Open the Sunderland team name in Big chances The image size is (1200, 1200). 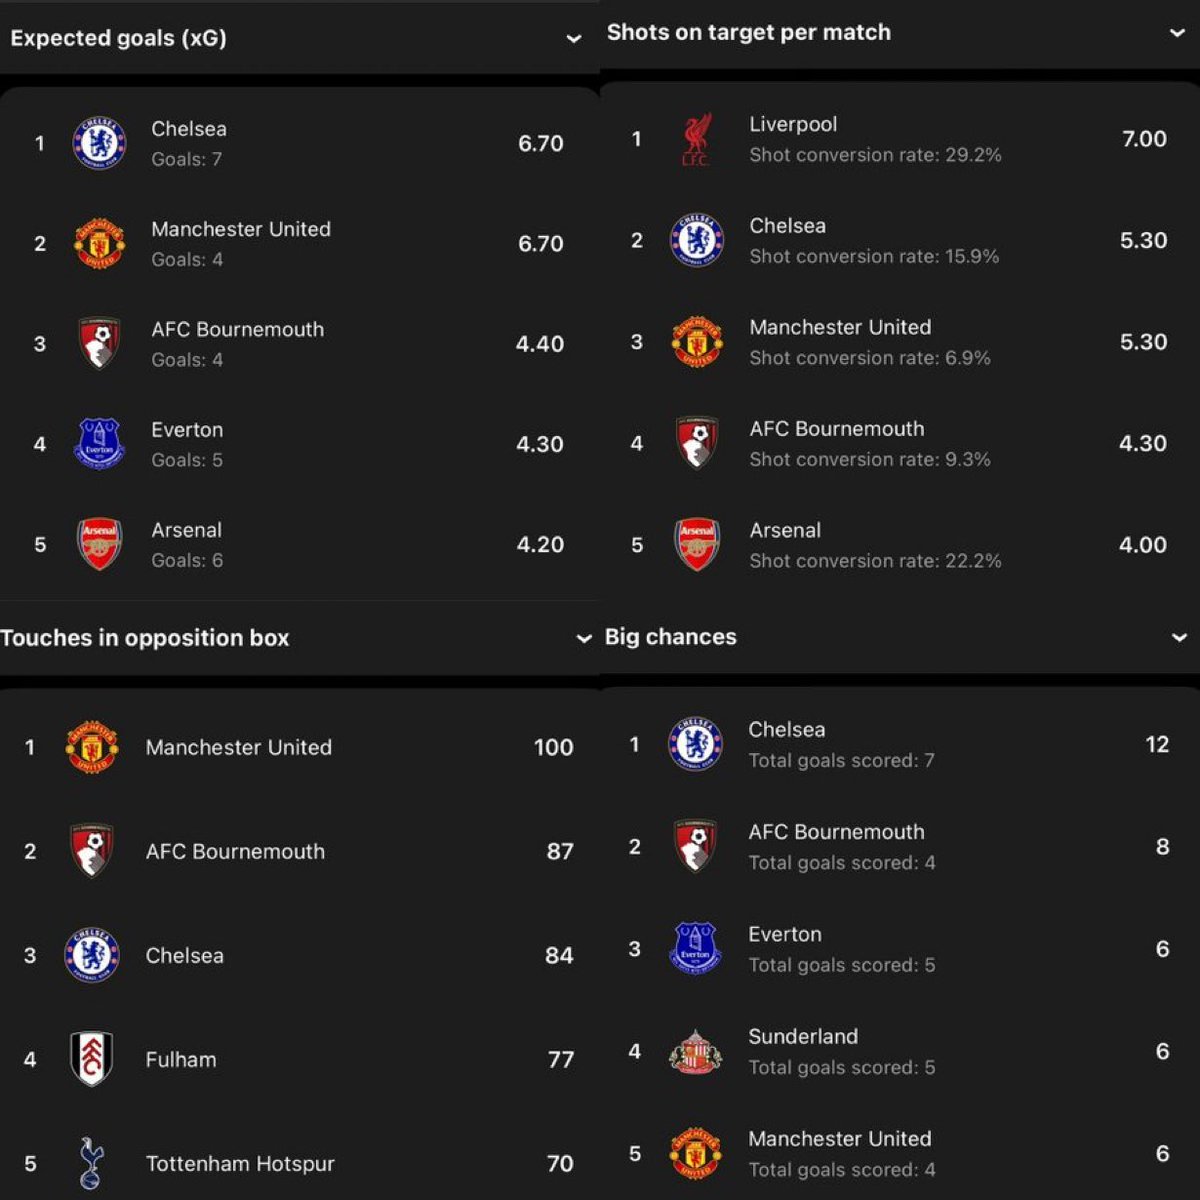click(x=803, y=1037)
